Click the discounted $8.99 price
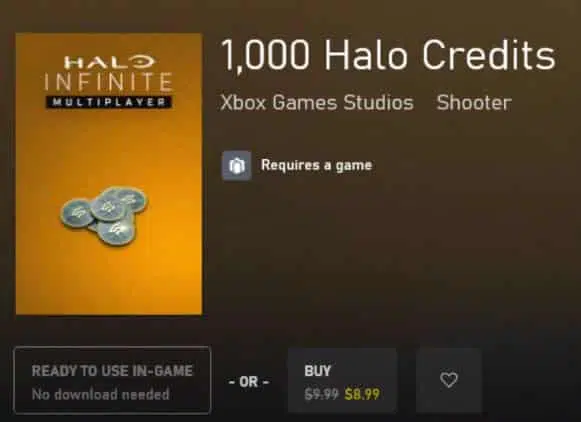The height and width of the screenshot is (422, 581). tap(362, 394)
